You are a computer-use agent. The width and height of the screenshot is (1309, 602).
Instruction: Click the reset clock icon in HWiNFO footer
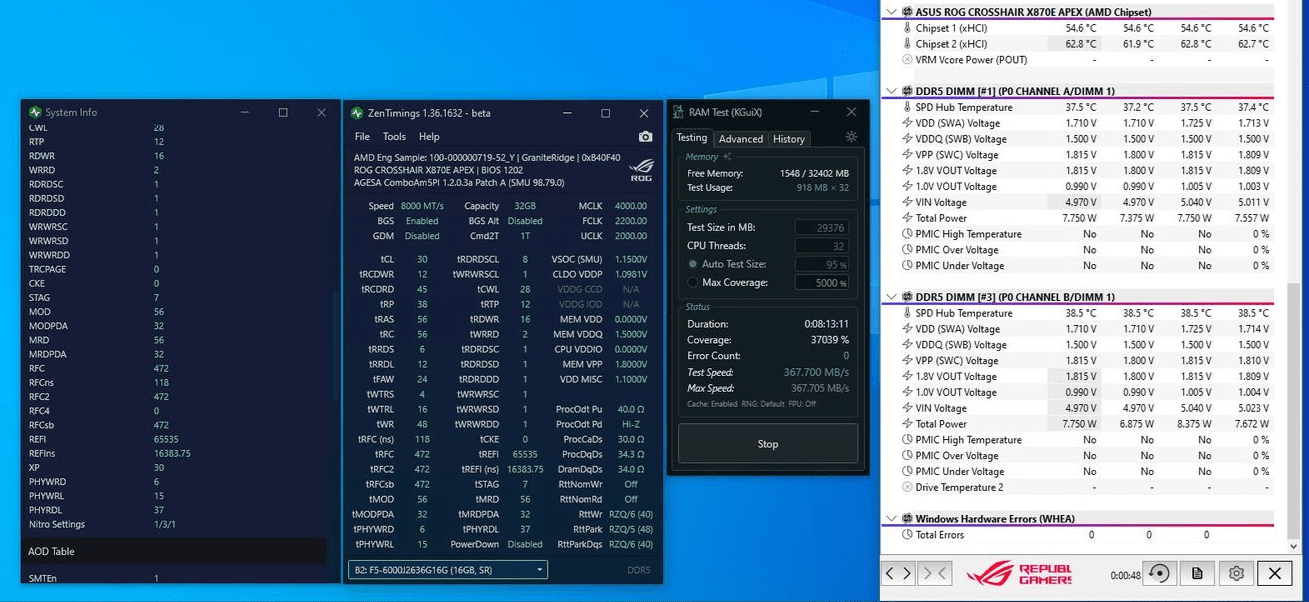click(x=1159, y=573)
